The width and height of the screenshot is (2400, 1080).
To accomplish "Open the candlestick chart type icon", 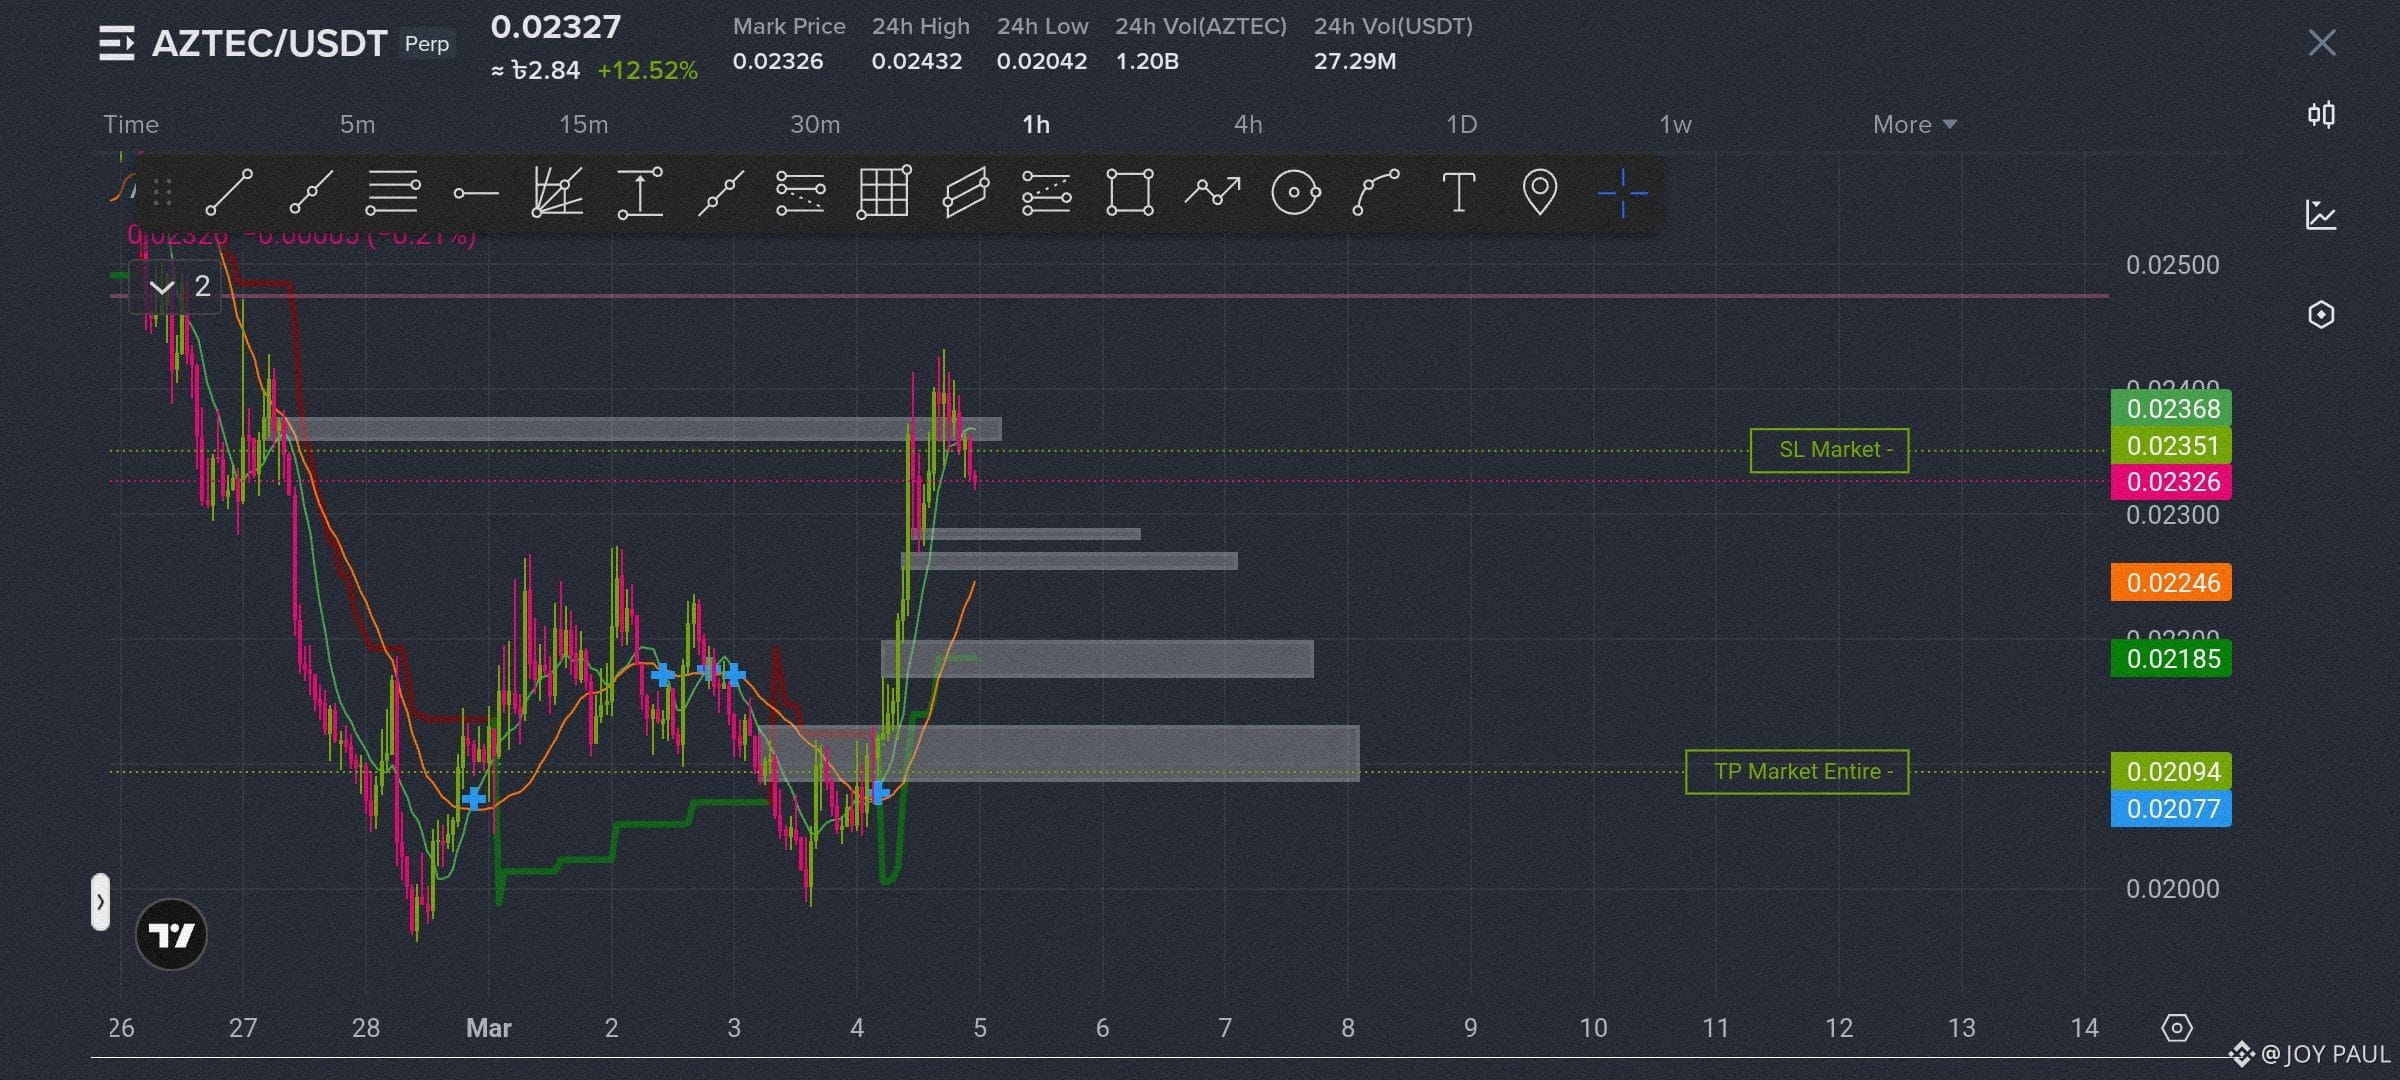I will pos(2321,115).
